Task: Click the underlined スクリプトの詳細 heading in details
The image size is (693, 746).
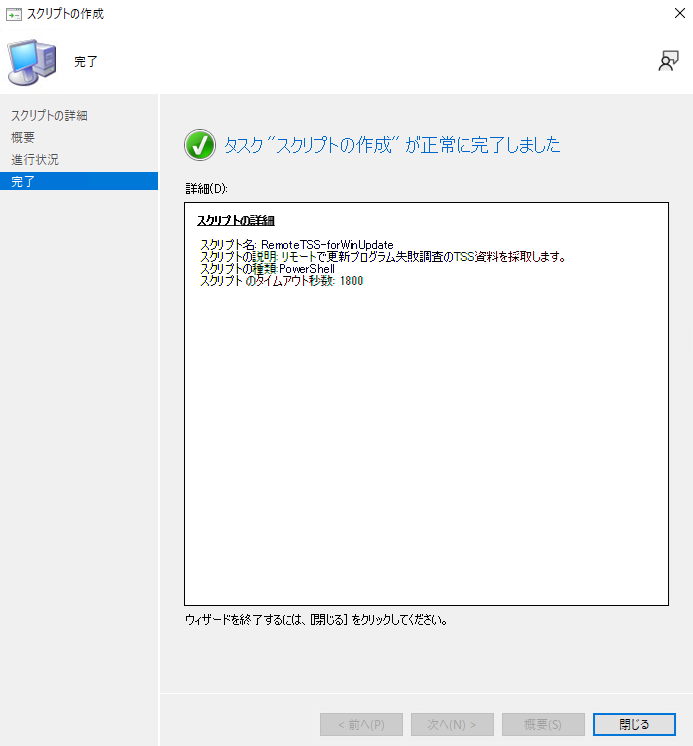Action: [236, 220]
